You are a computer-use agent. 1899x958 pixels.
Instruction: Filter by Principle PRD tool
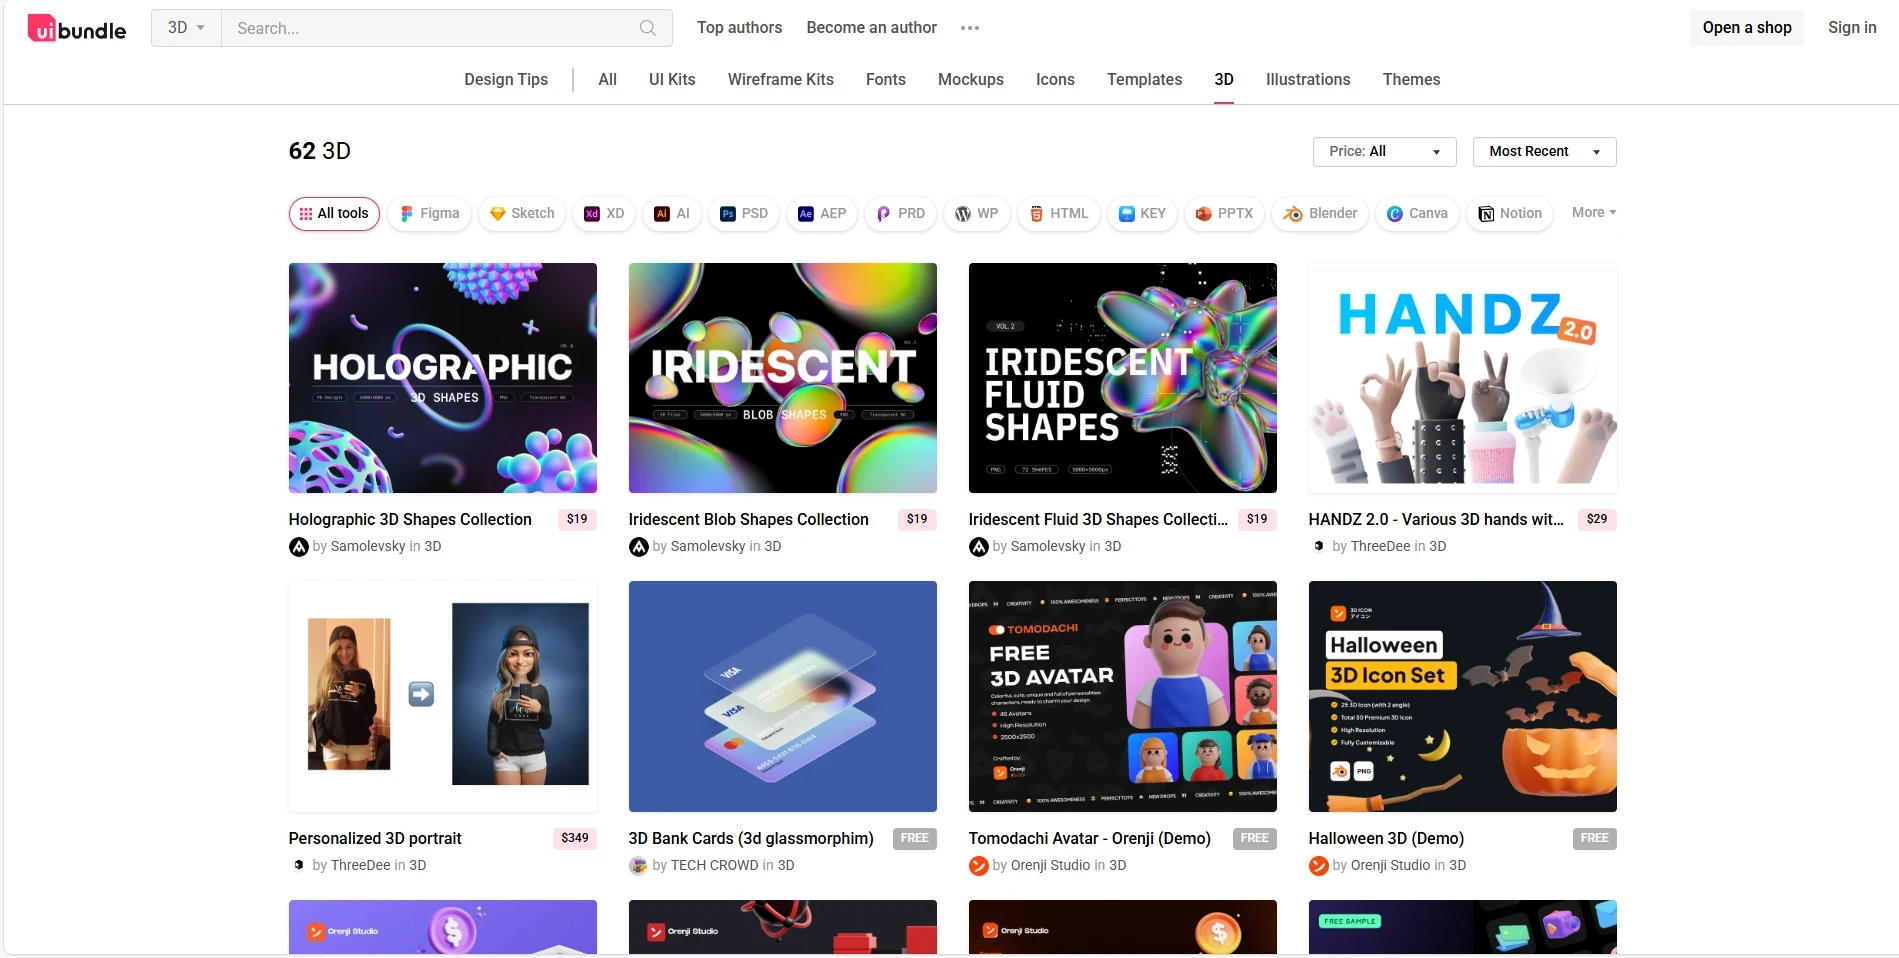coord(900,214)
